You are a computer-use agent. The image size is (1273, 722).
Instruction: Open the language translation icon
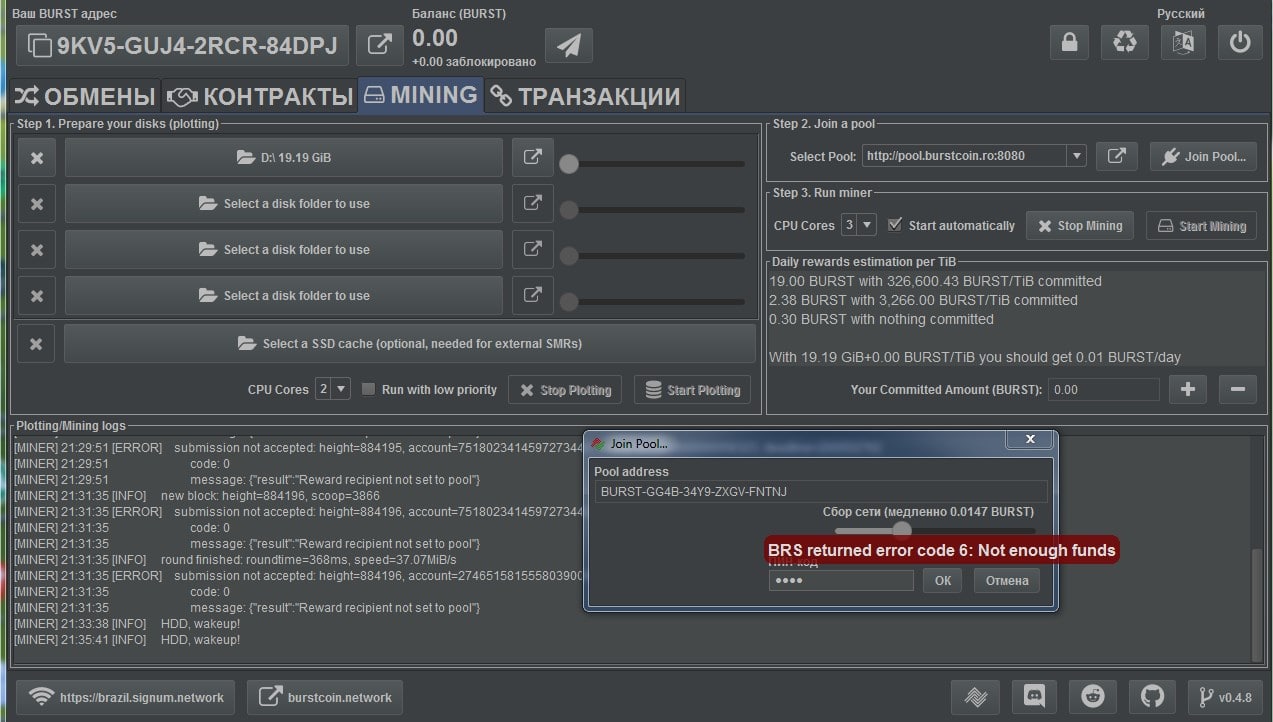pyautogui.click(x=1183, y=43)
